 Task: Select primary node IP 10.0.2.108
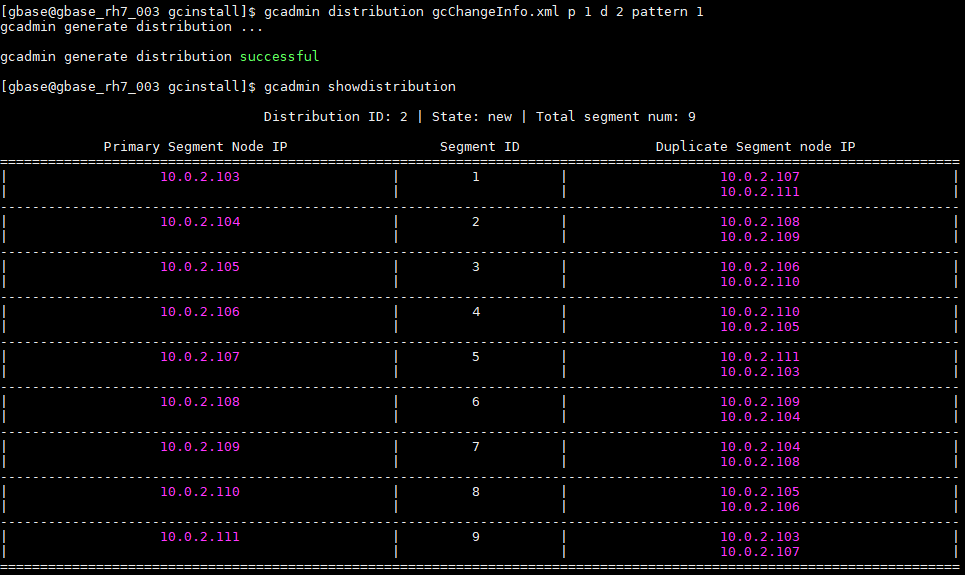point(200,401)
